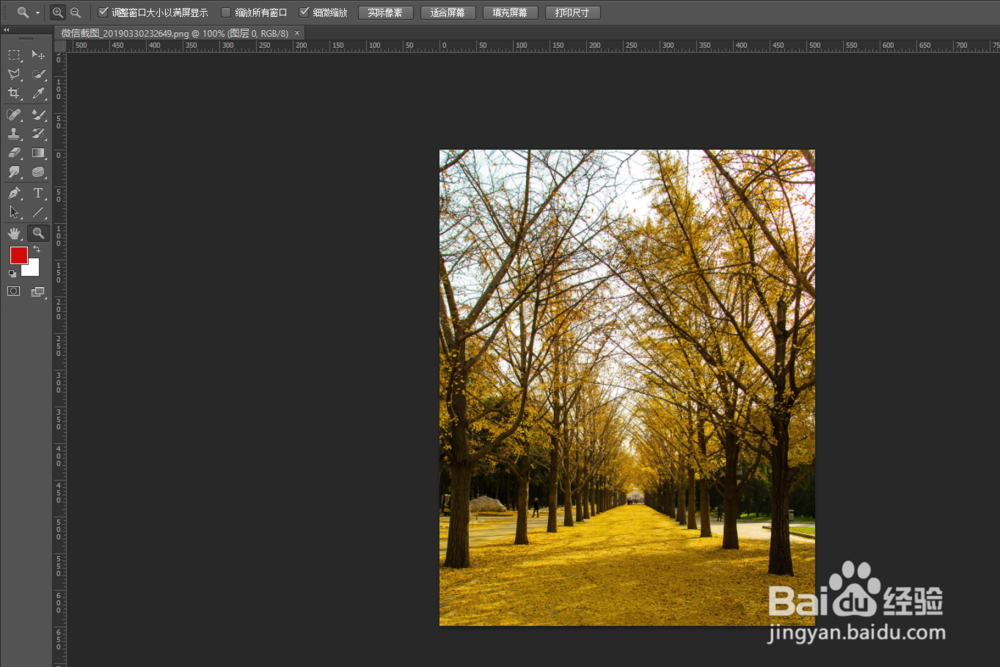Choose Zoom Out mode in options bar
This screenshot has height=667, width=1000.
pos(75,12)
